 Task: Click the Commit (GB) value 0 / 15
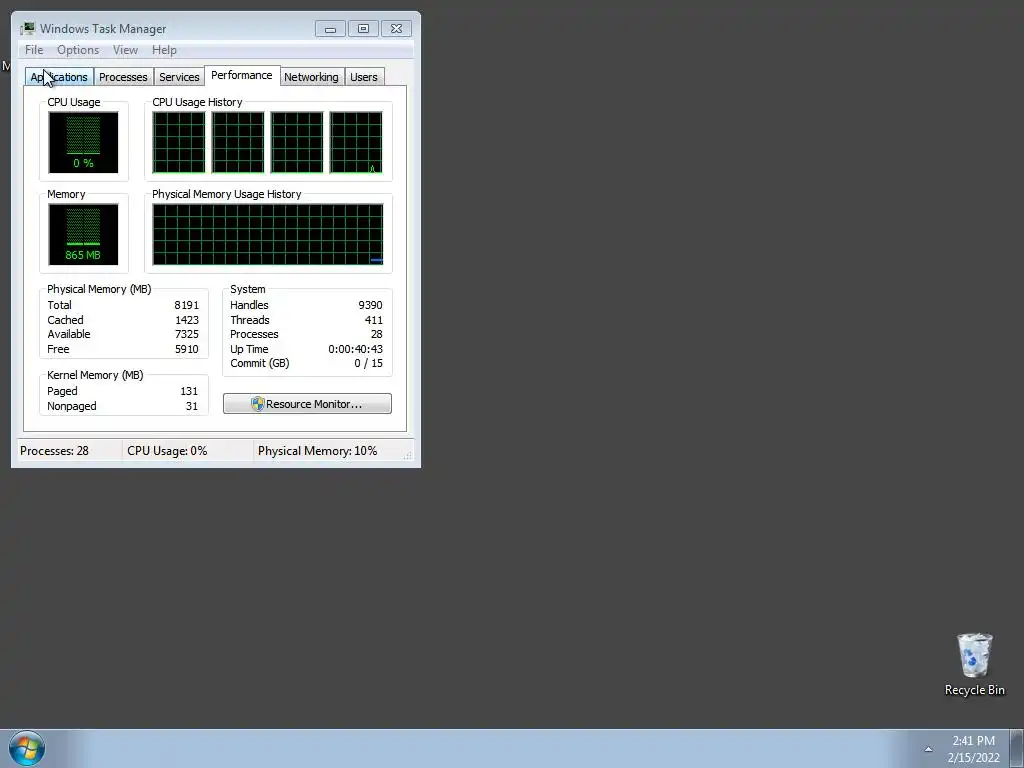click(368, 363)
